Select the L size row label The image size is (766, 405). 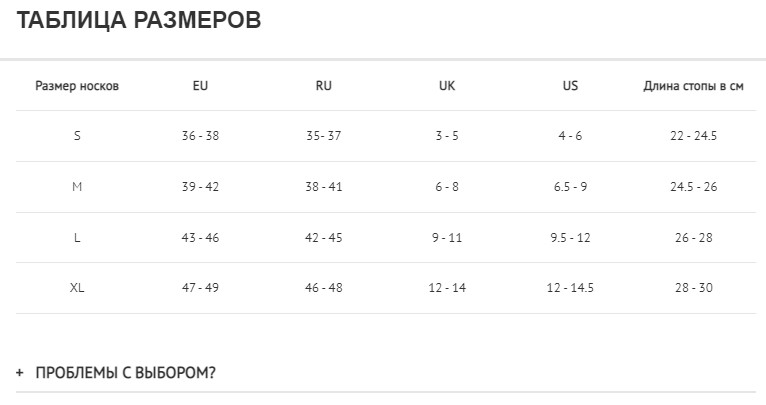point(77,238)
